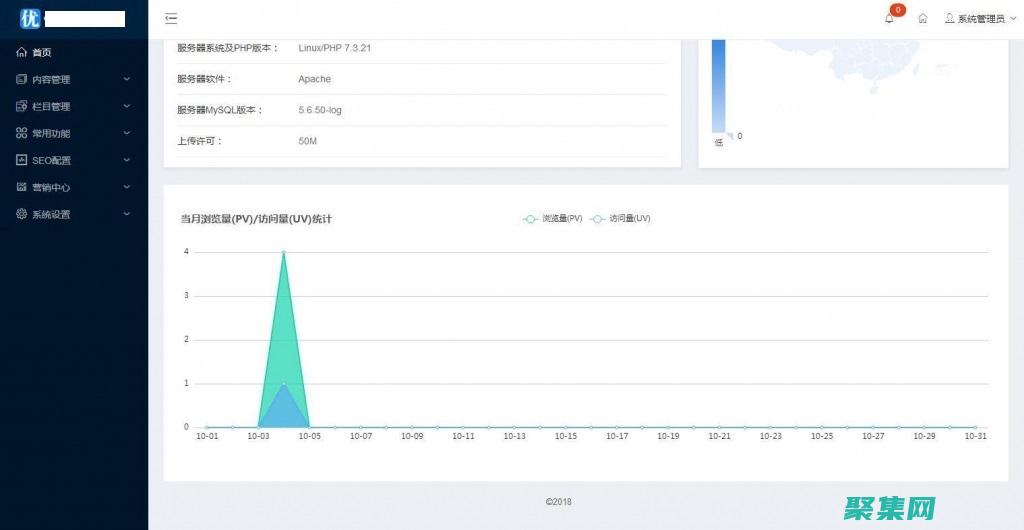Click the 栏目管理 edit icon
Viewport: 1024px width, 530px height.
(22, 106)
